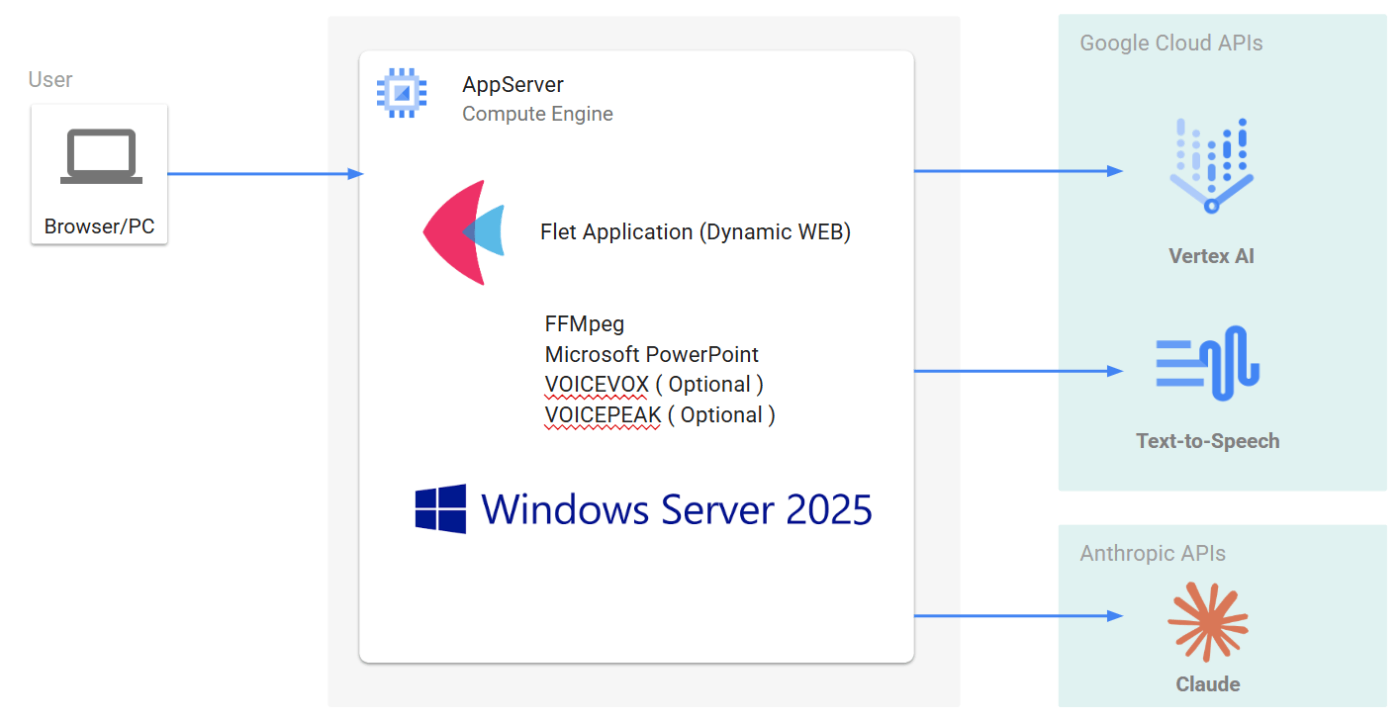
Task: Click the "User" heading text
Action: [x=50, y=80]
